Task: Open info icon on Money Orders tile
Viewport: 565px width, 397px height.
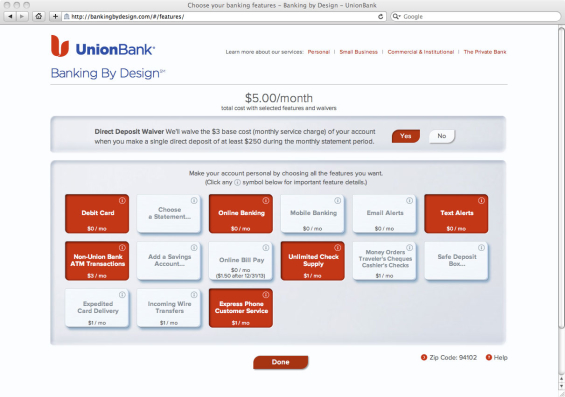Action: 409,248
